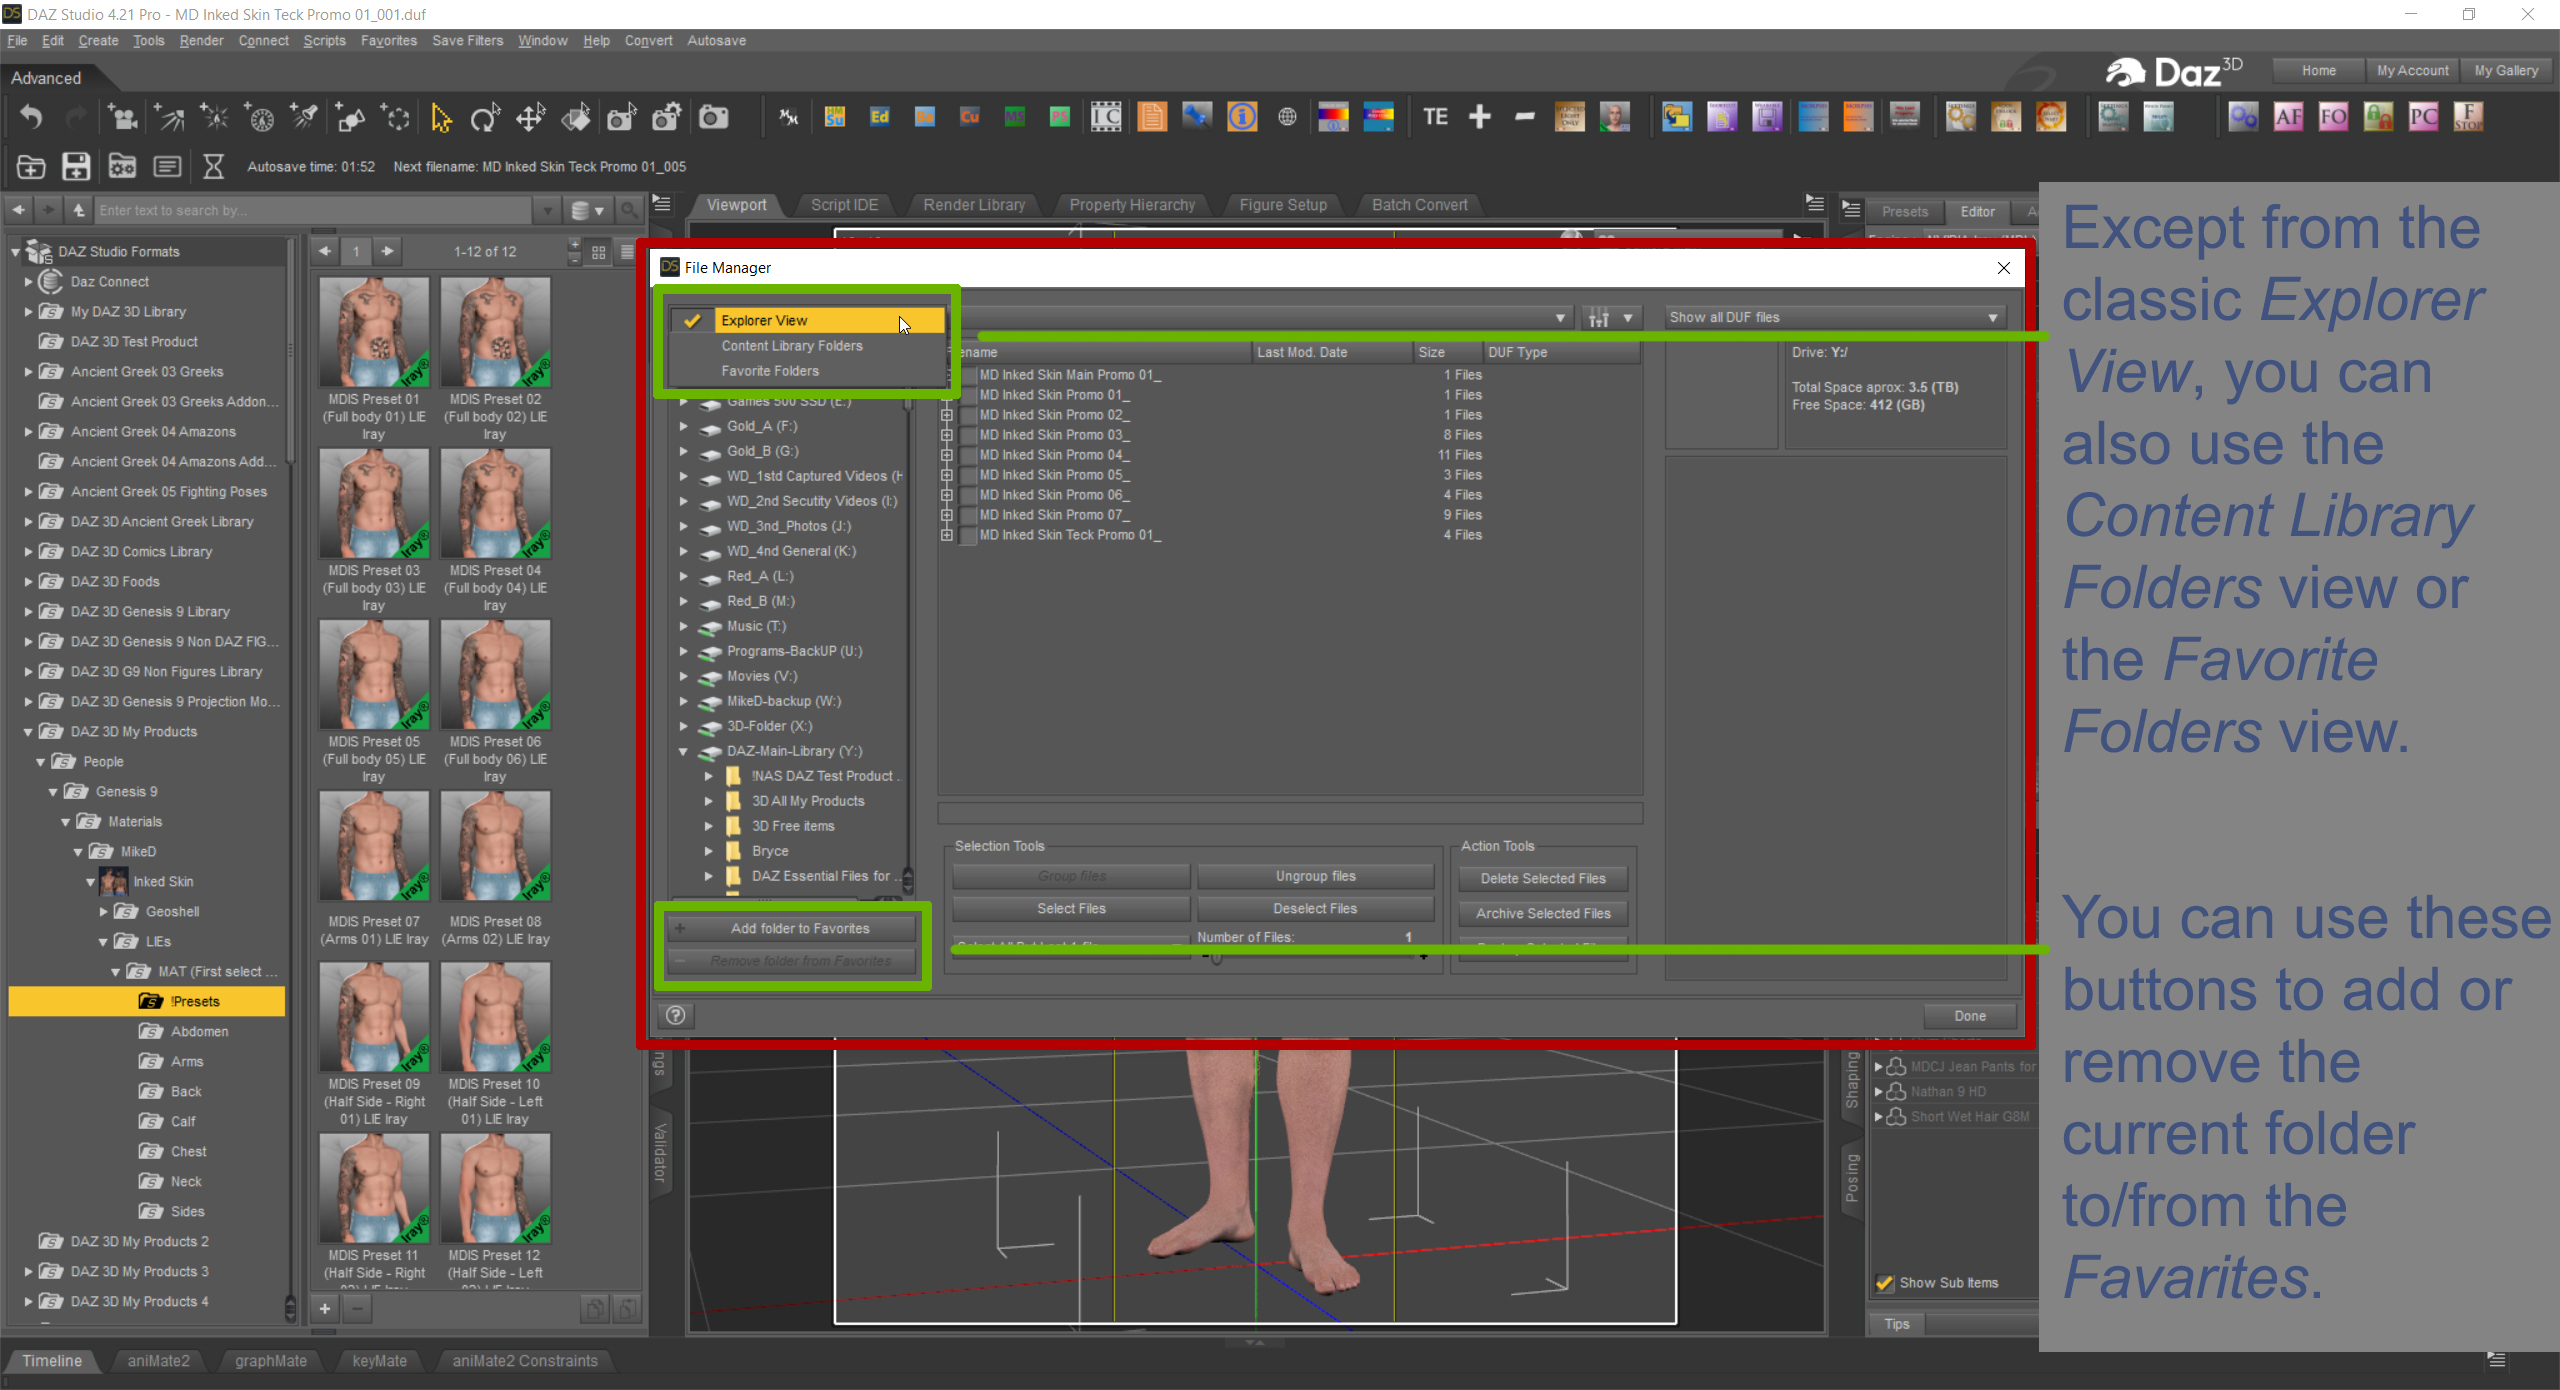Click the Ungroup files button
2560x1390 pixels.
(1316, 876)
